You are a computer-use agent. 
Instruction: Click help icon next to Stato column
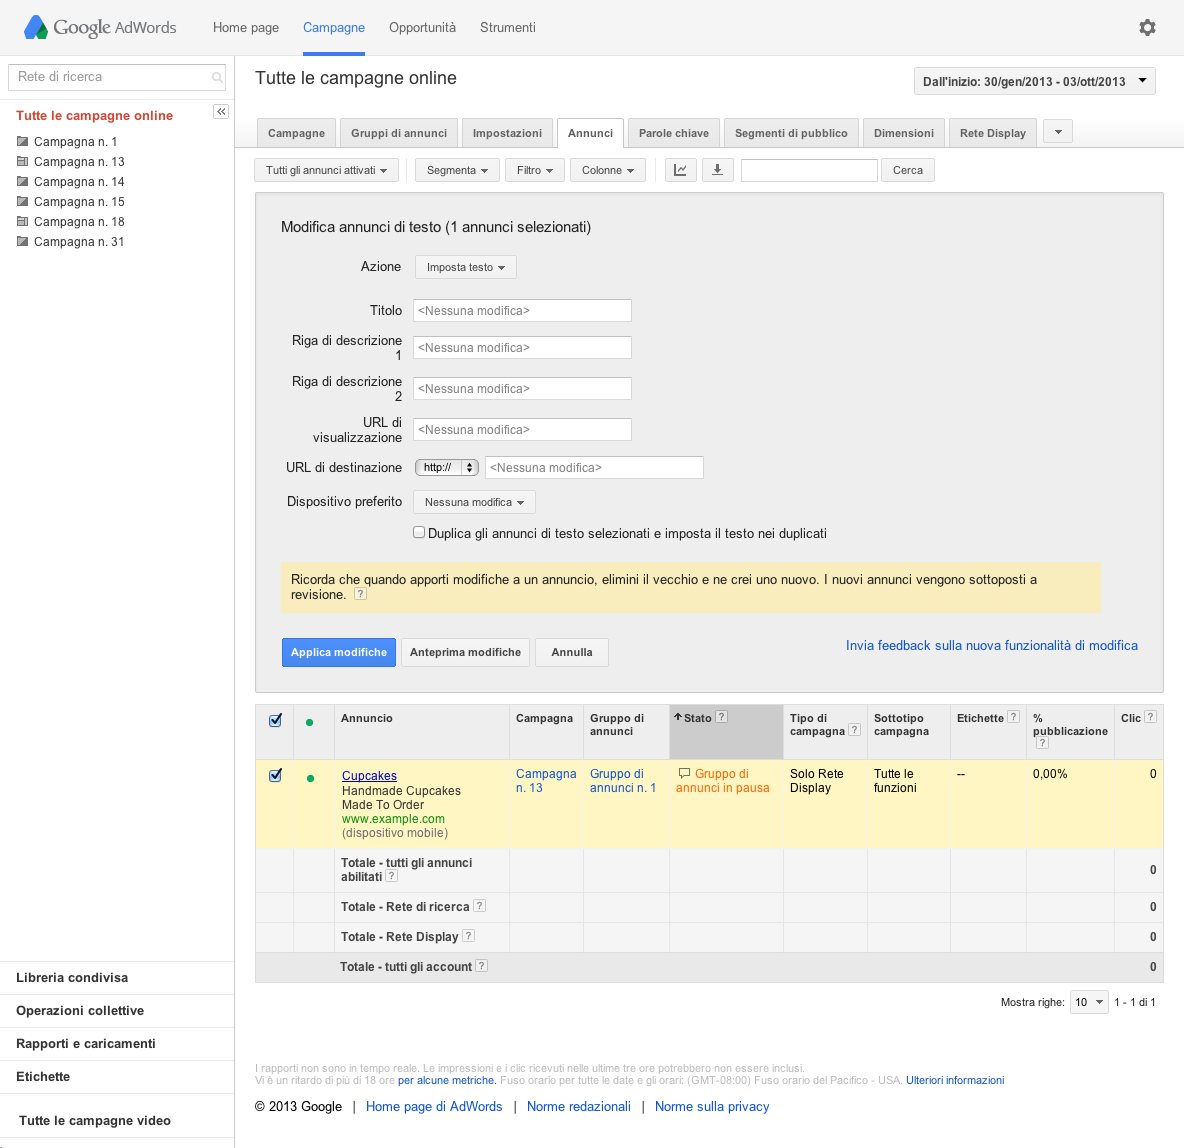coord(722,716)
